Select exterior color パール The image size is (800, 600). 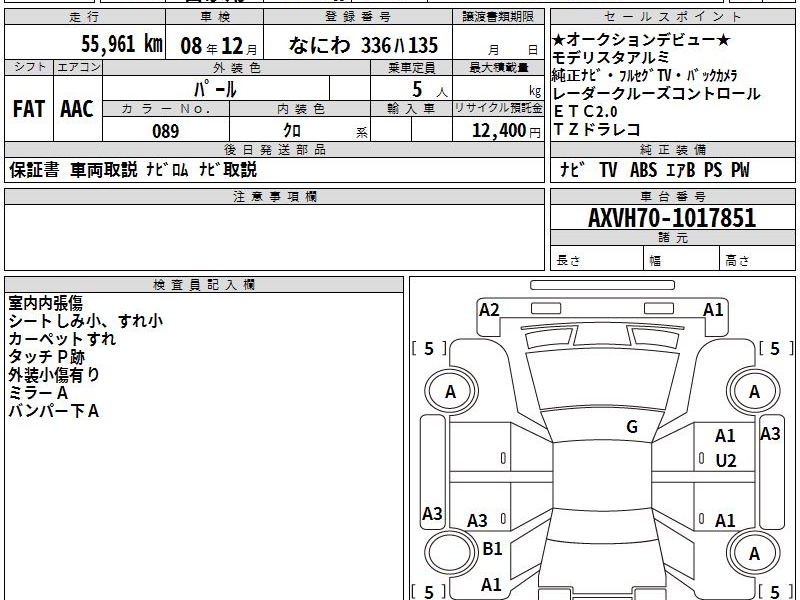pyautogui.click(x=215, y=89)
